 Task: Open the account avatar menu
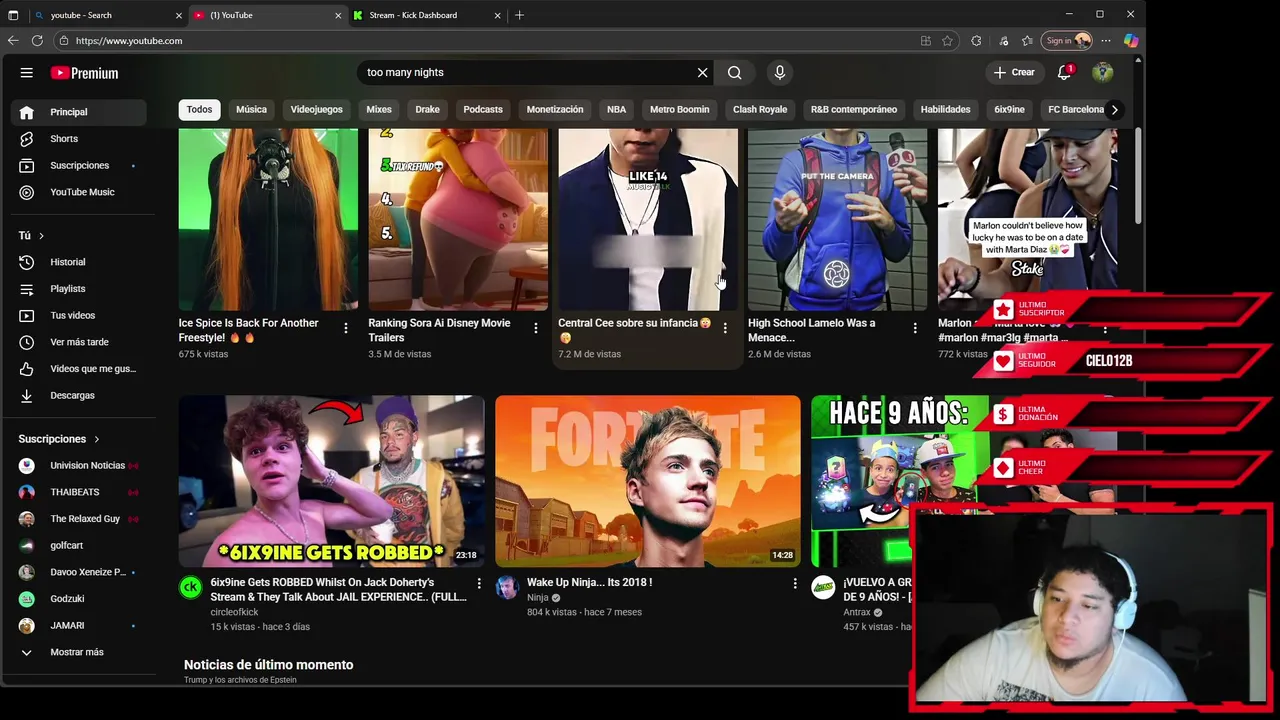click(x=1103, y=72)
